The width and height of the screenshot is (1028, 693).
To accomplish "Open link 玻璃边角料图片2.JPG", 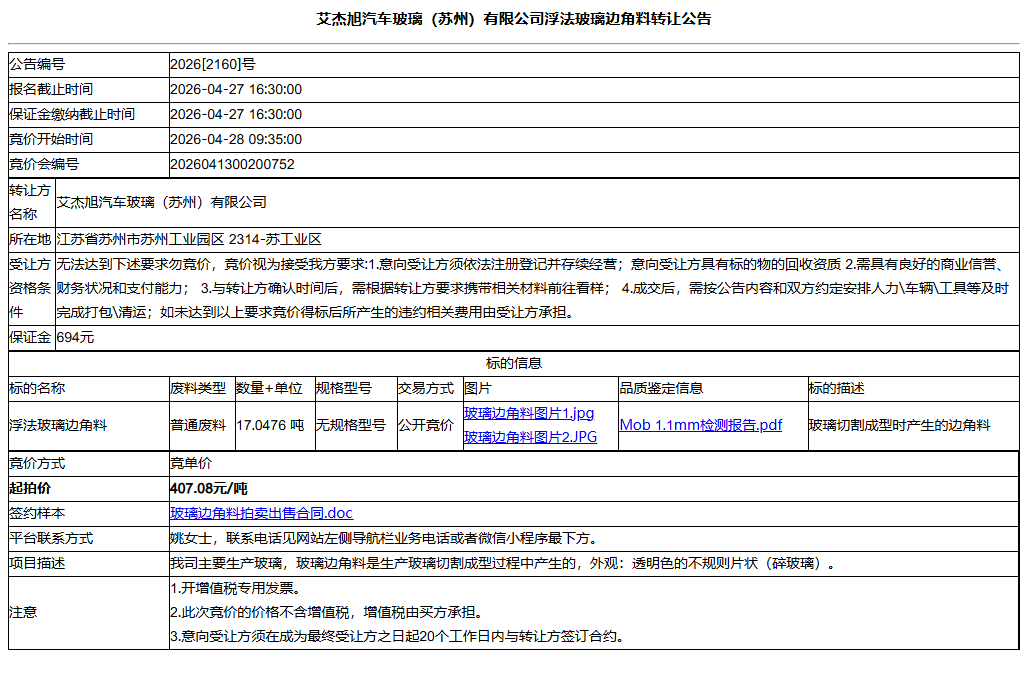I will coord(530,437).
